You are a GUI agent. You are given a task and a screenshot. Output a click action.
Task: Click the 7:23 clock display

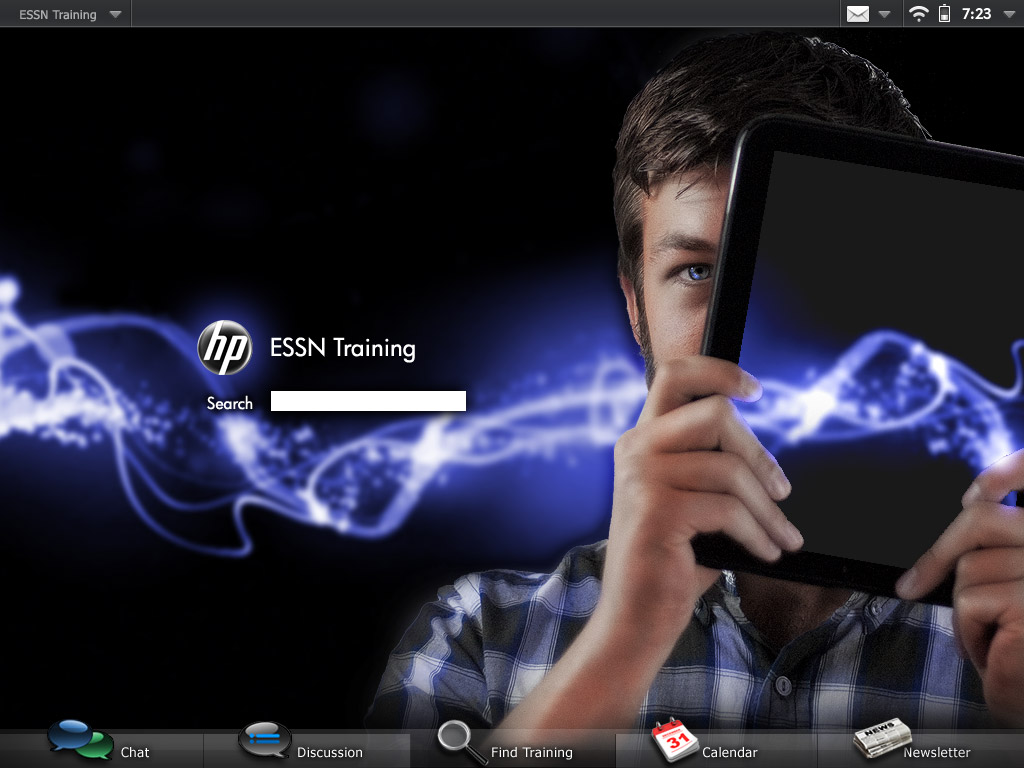(x=976, y=14)
